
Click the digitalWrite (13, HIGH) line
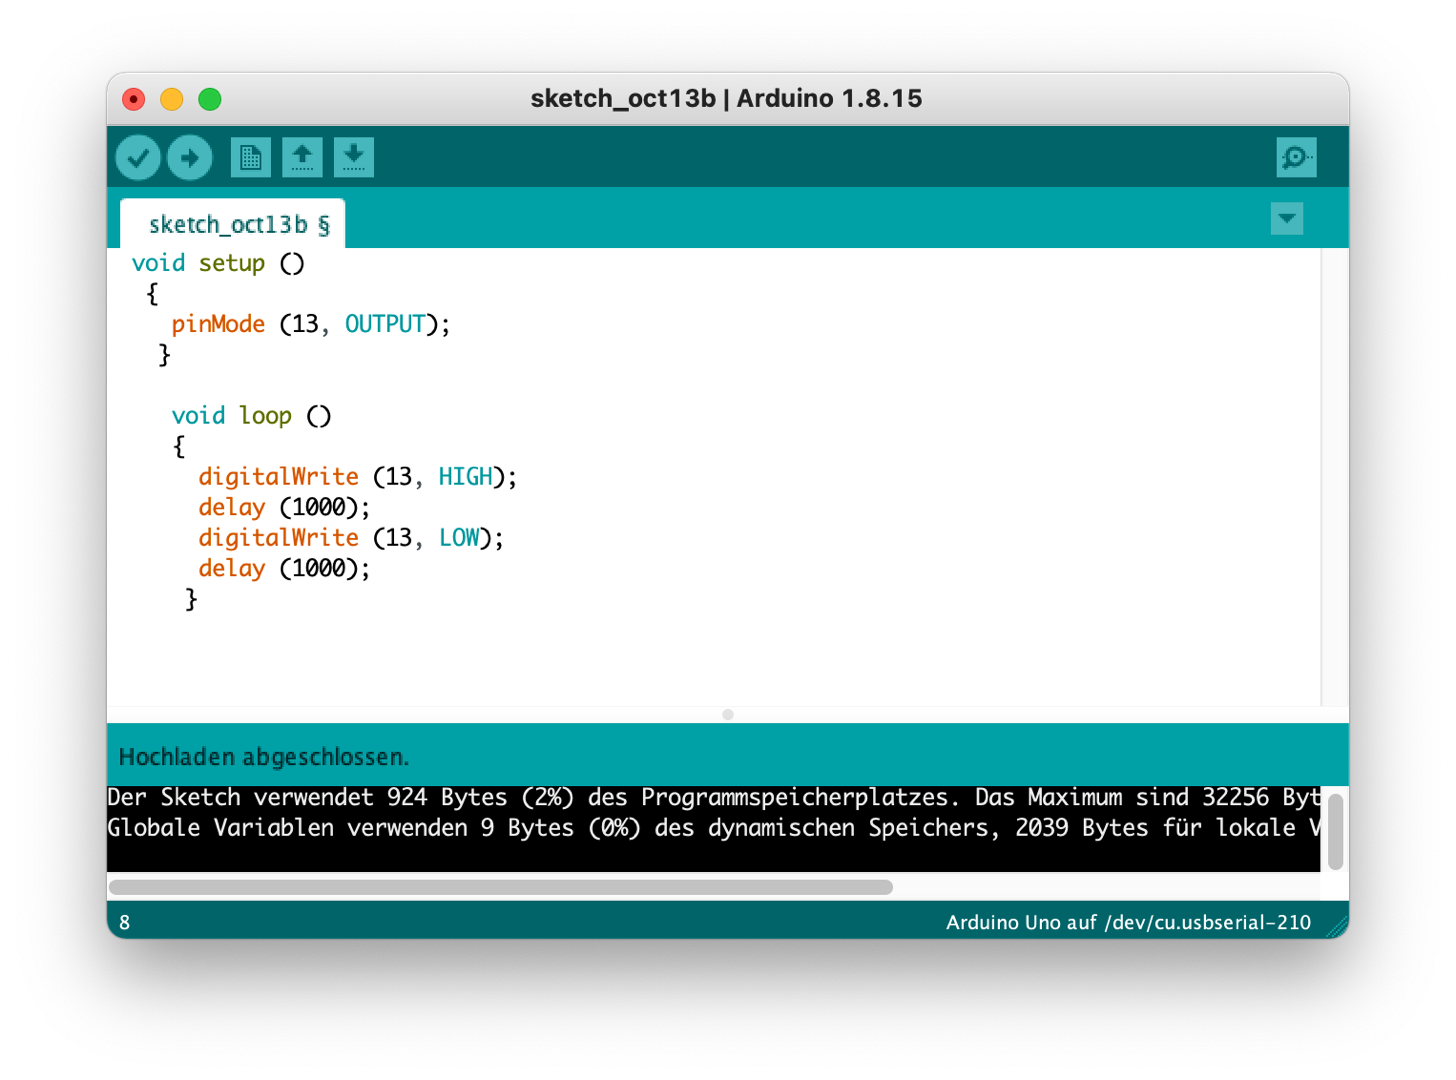click(x=358, y=477)
